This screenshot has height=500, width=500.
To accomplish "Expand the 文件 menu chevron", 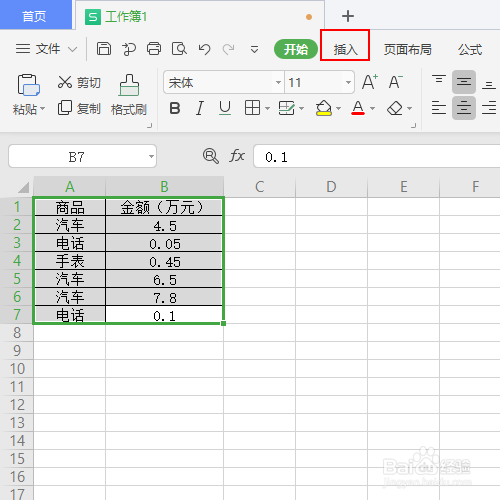I will point(72,50).
